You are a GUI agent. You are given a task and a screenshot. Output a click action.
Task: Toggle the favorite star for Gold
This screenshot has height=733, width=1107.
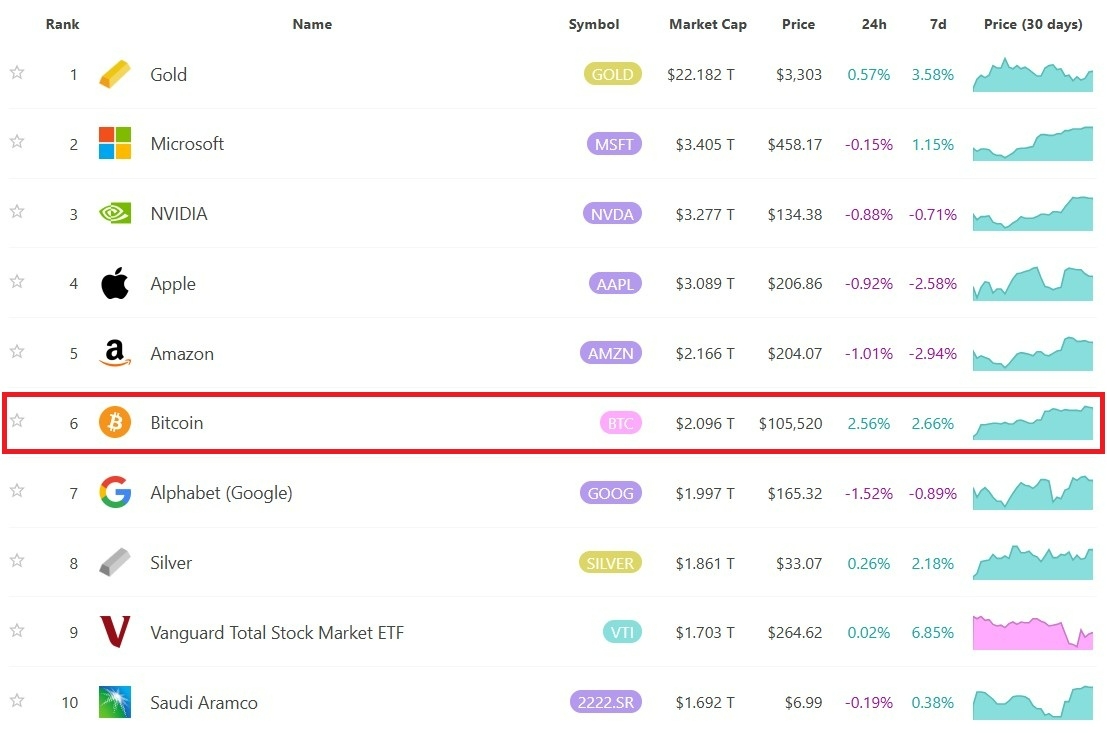click(x=17, y=73)
